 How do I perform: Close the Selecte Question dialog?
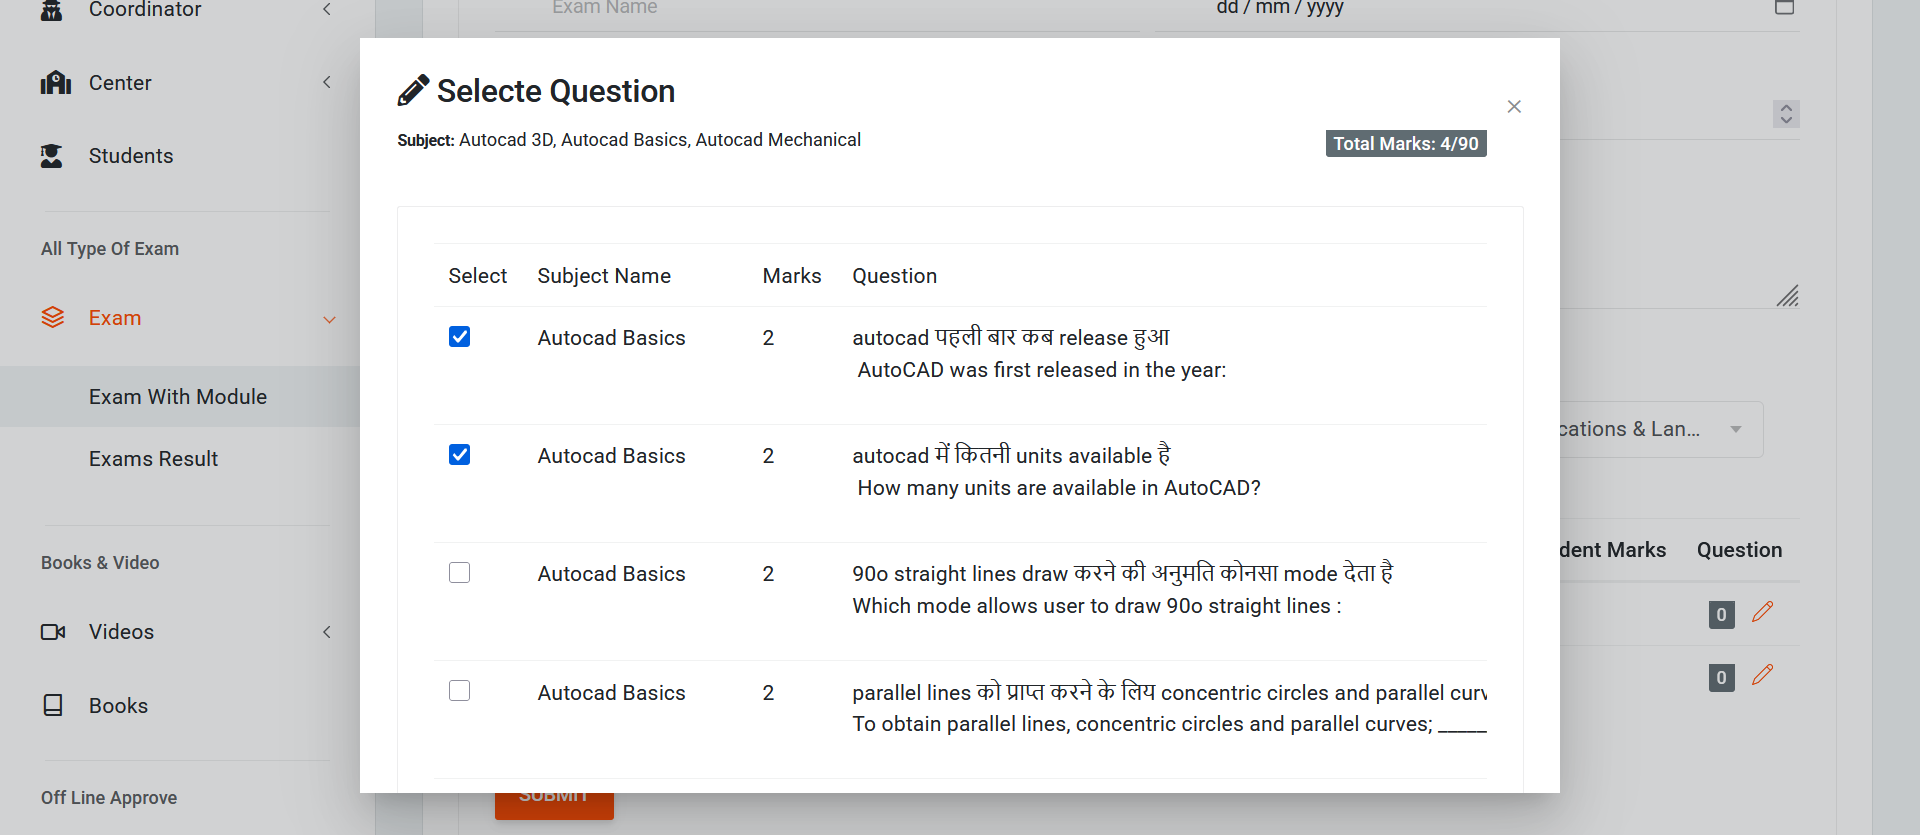tap(1514, 107)
